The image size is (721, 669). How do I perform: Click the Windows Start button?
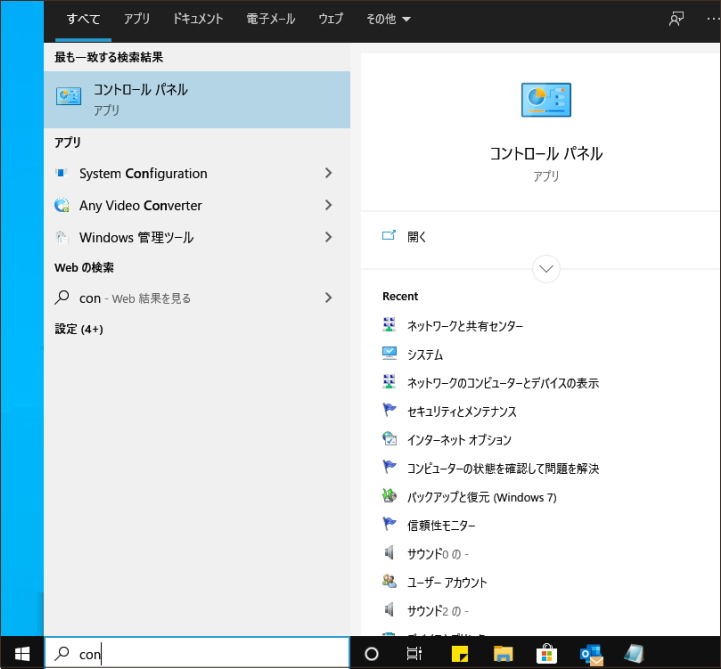[x=21, y=654]
